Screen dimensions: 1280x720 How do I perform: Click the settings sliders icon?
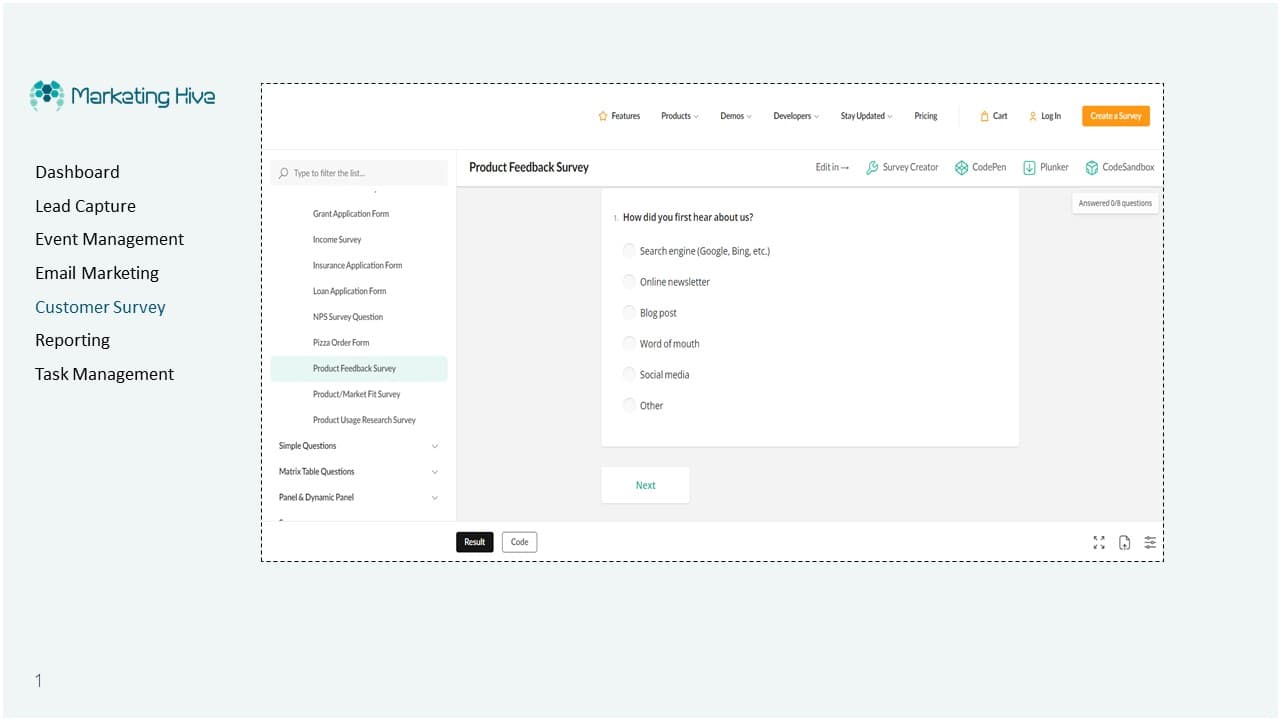[x=1150, y=542]
